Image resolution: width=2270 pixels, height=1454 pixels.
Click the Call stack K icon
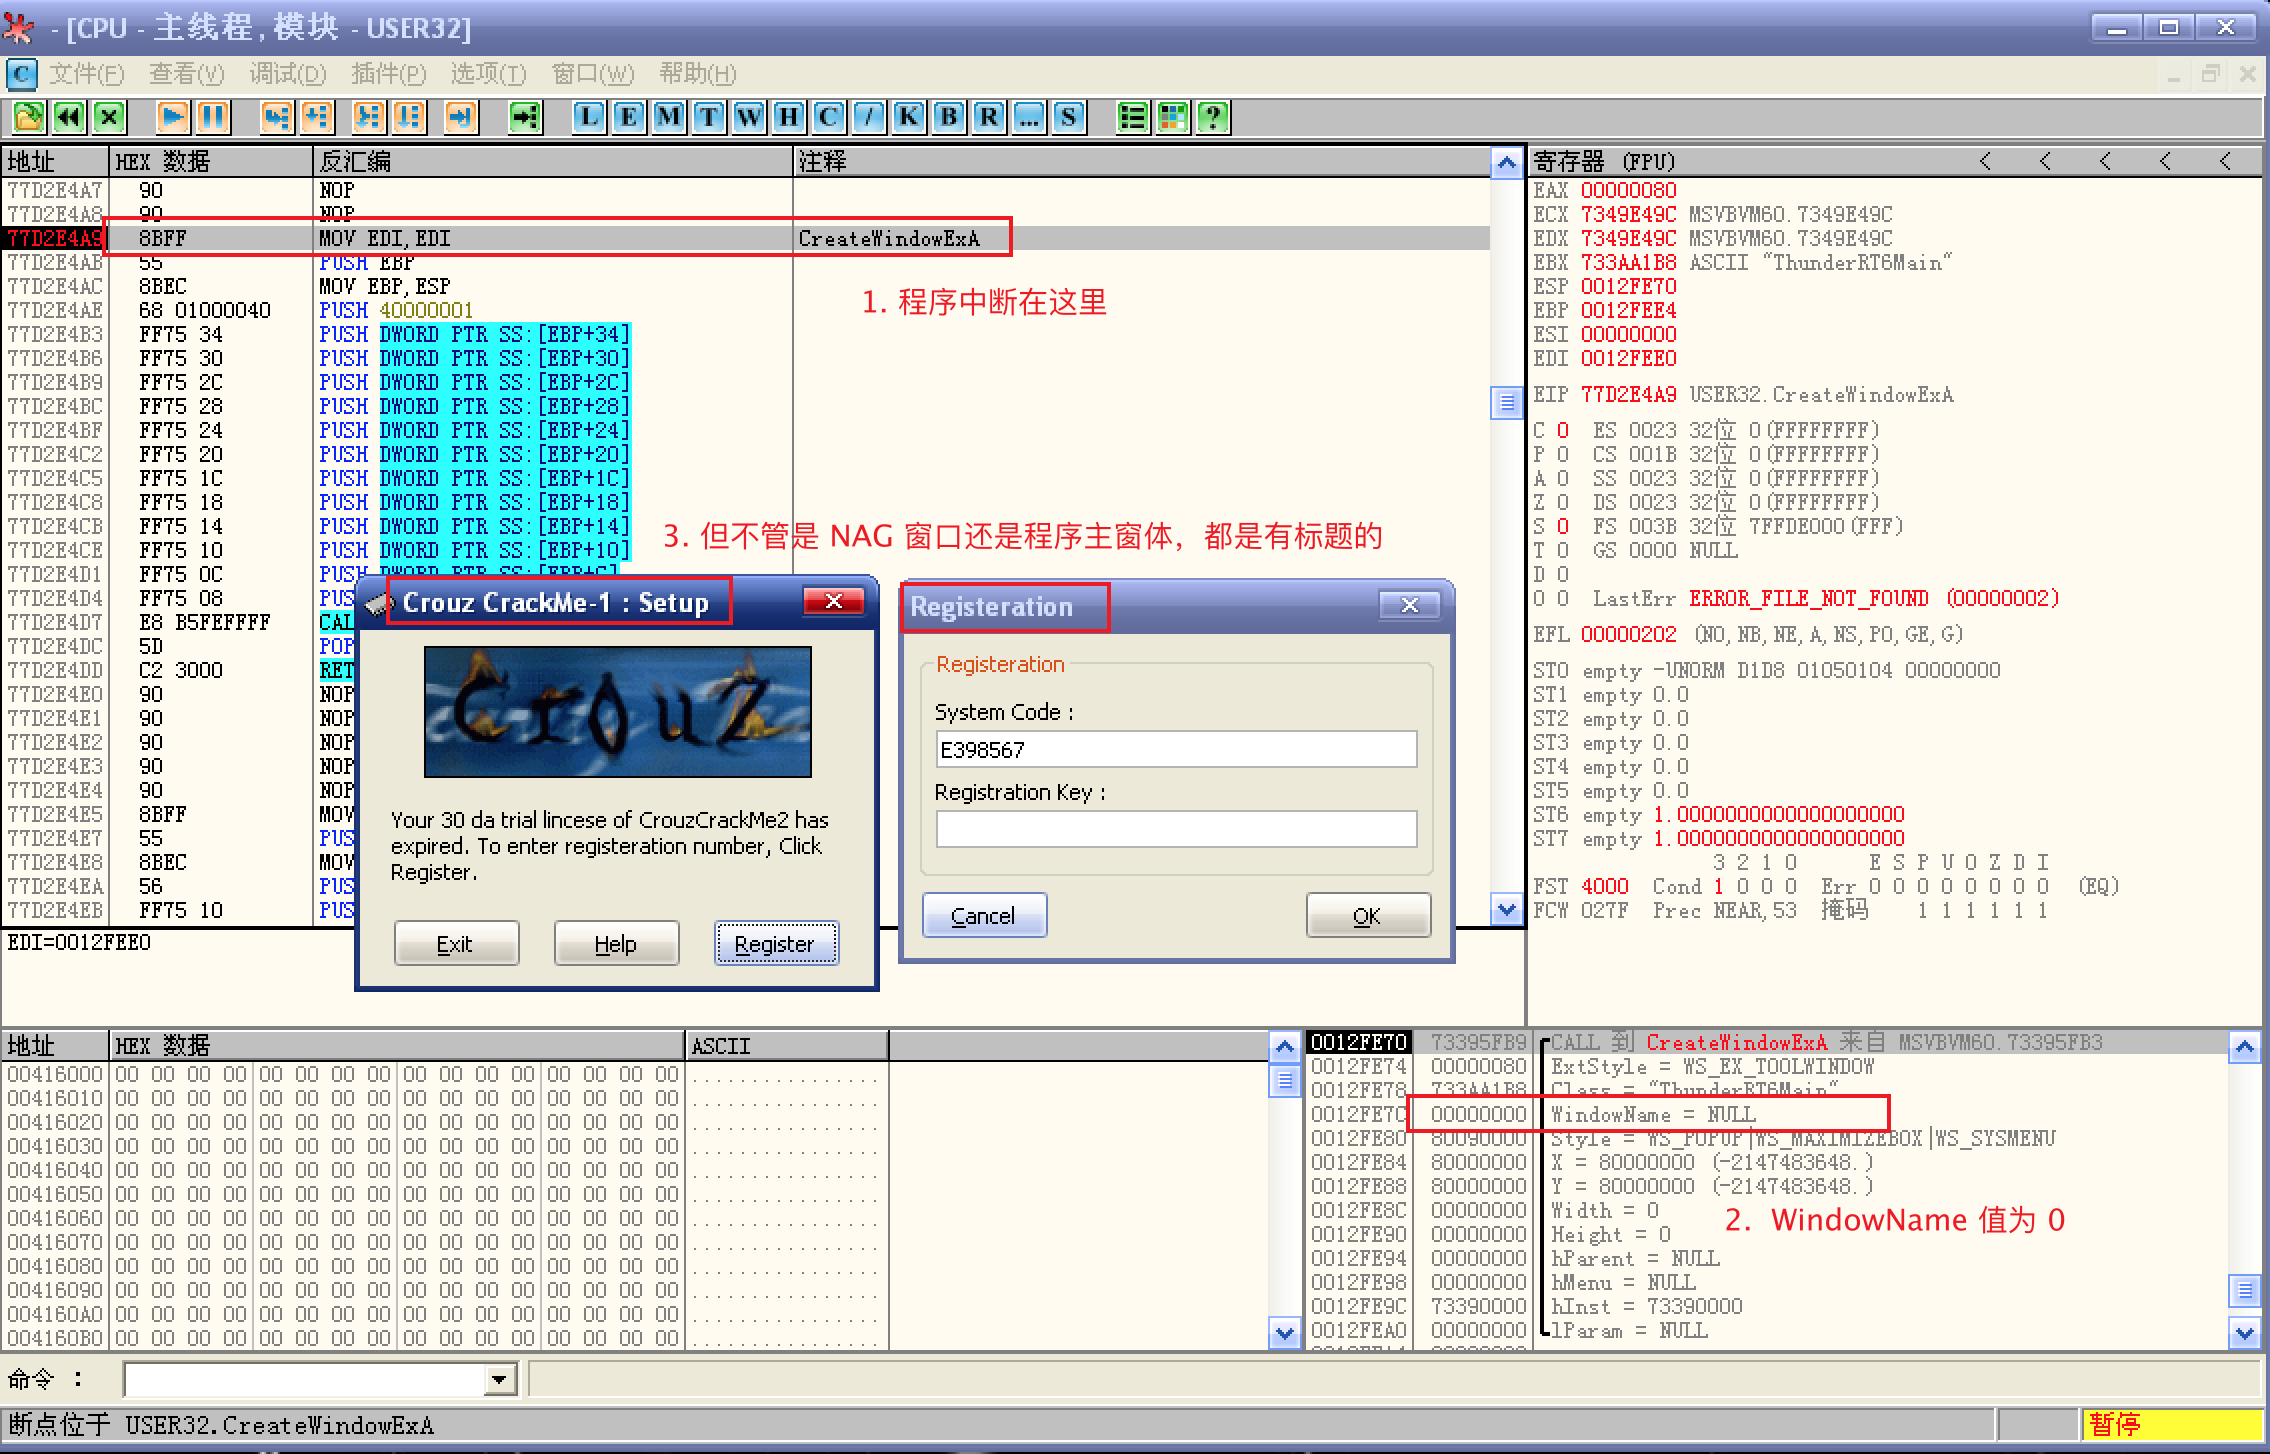909,118
